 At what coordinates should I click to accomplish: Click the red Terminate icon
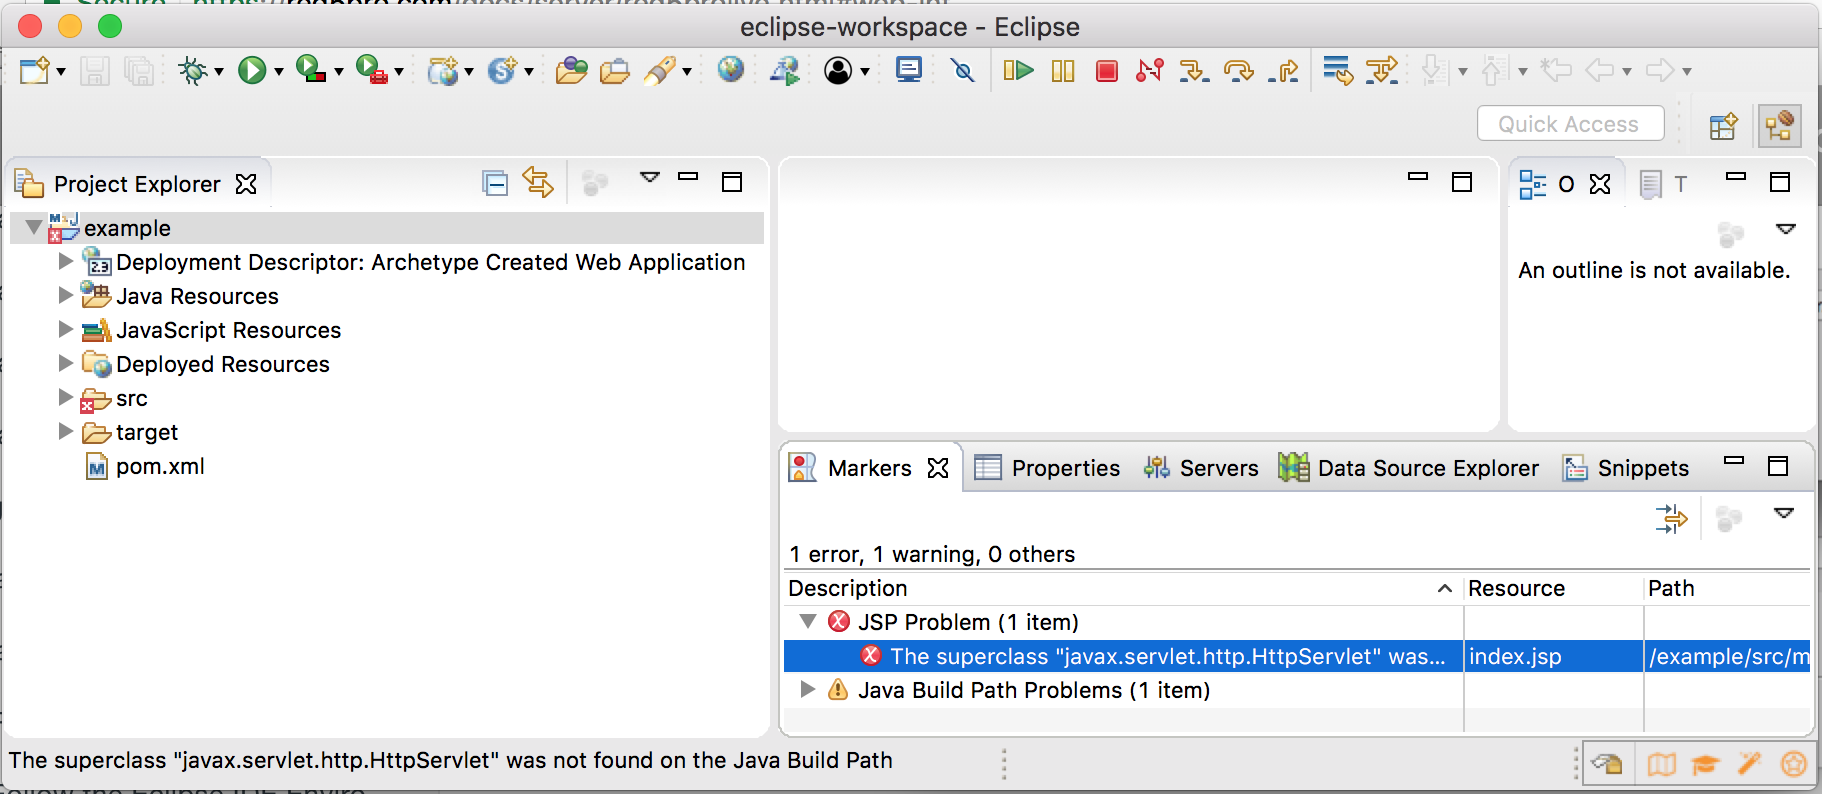pyautogui.click(x=1106, y=71)
